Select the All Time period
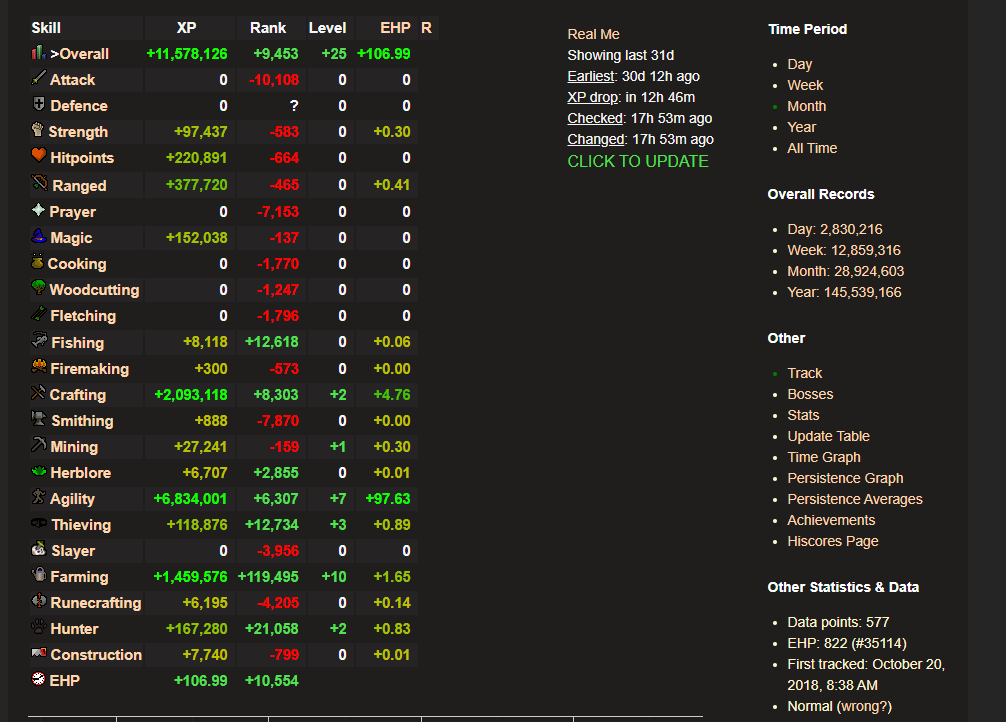 [812, 148]
